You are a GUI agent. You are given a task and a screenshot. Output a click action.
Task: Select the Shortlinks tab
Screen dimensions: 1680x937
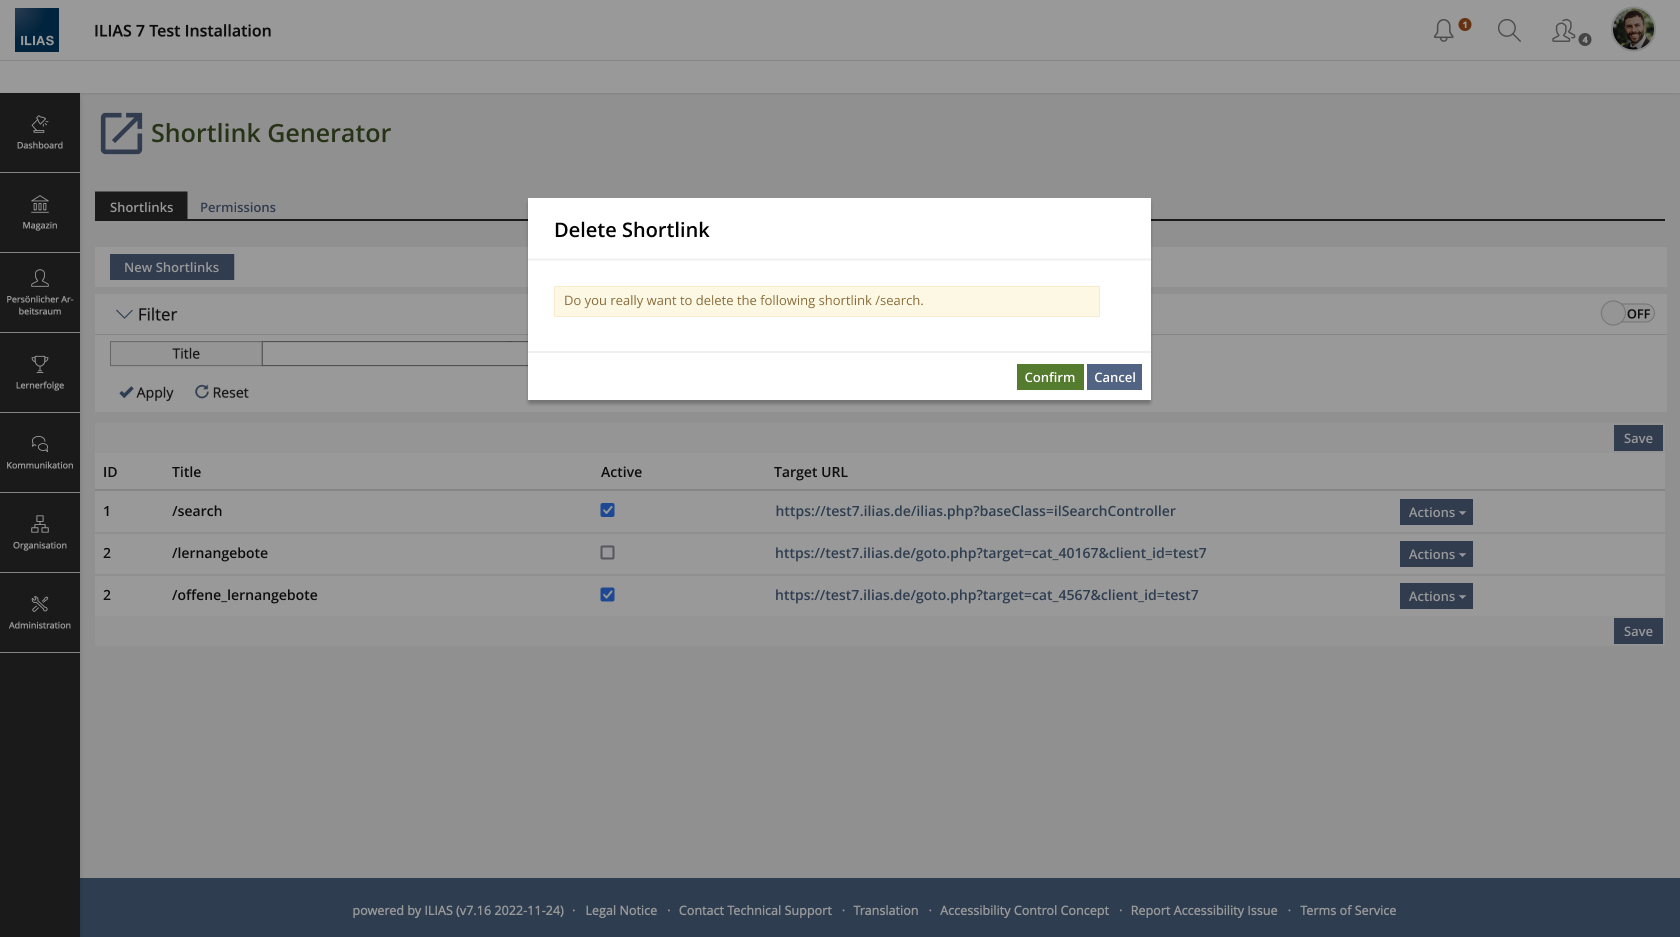(141, 207)
